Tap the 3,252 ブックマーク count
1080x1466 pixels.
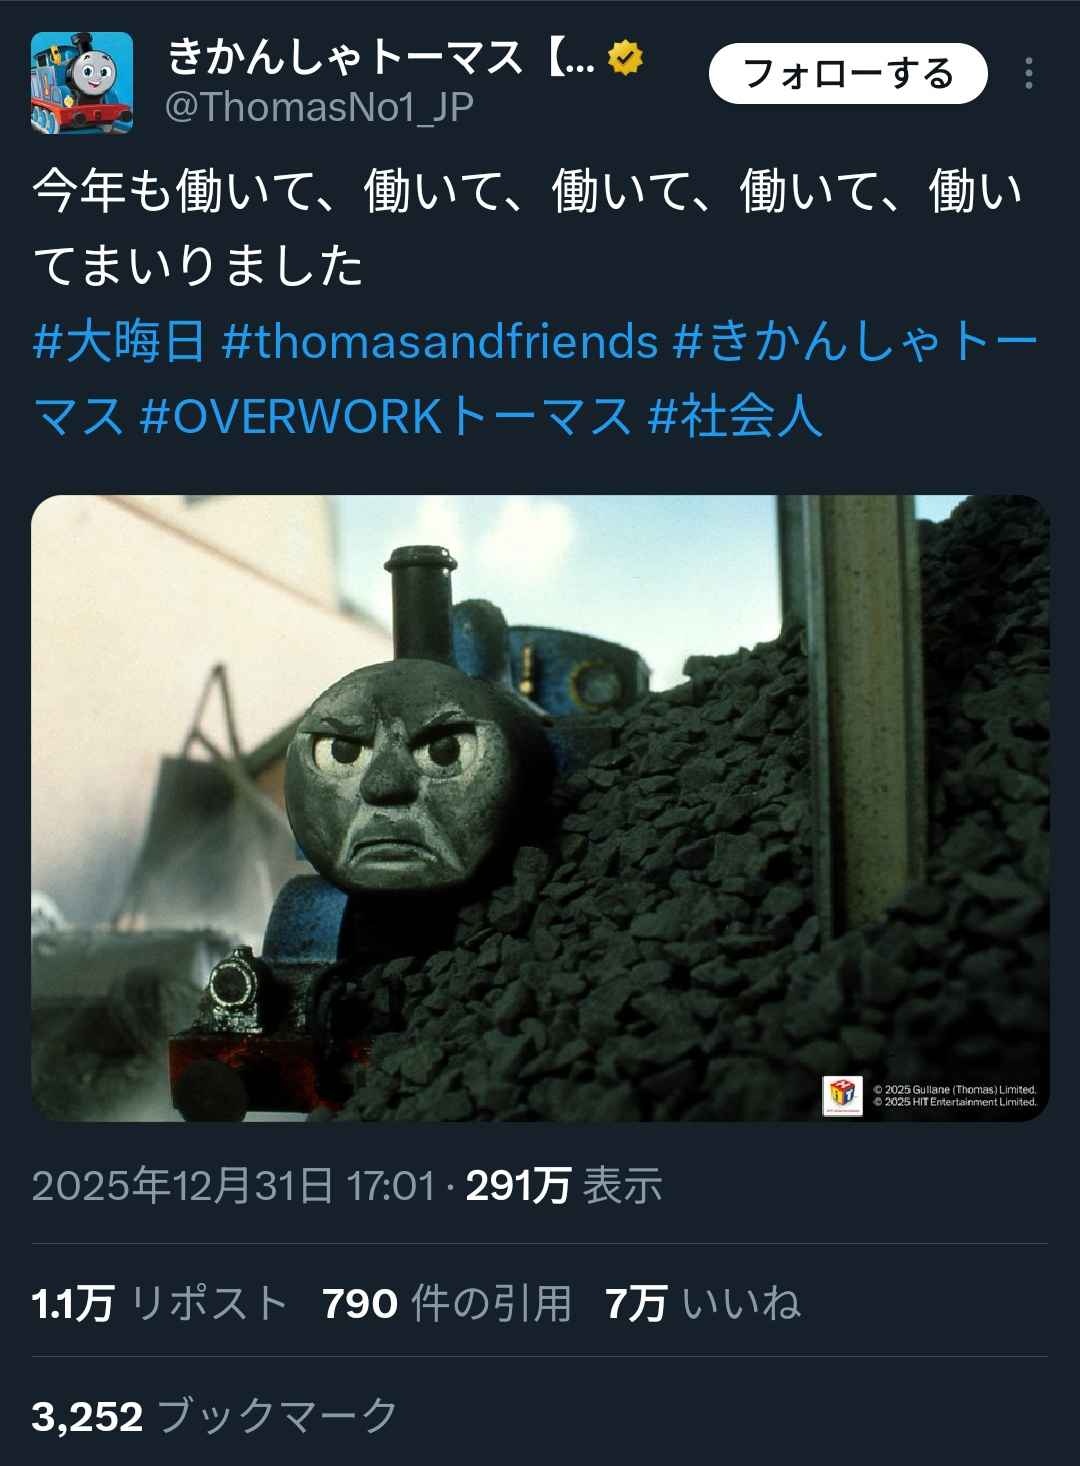click(x=215, y=1416)
